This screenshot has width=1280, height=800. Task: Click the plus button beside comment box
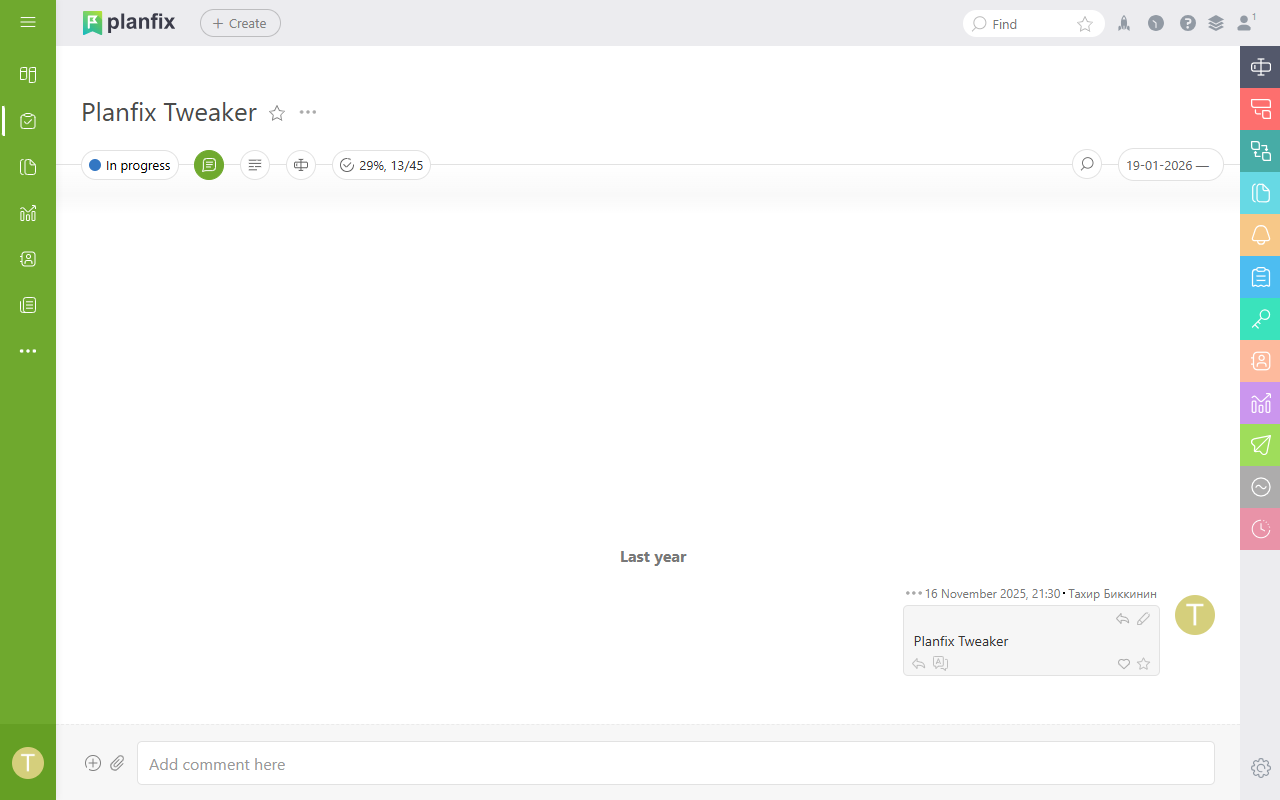93,763
